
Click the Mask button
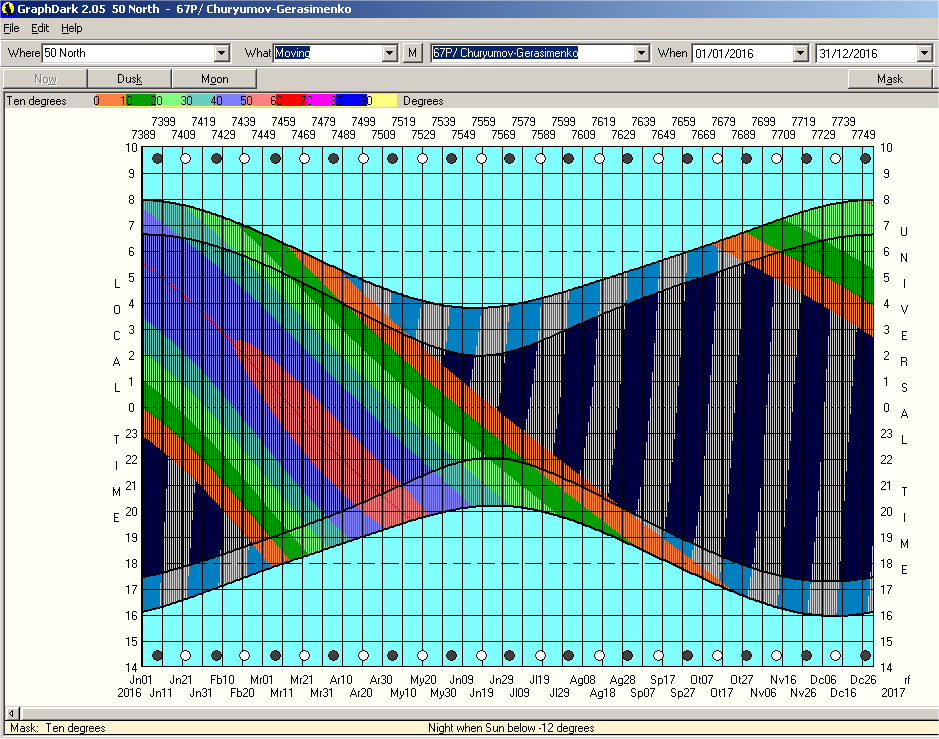[889, 79]
